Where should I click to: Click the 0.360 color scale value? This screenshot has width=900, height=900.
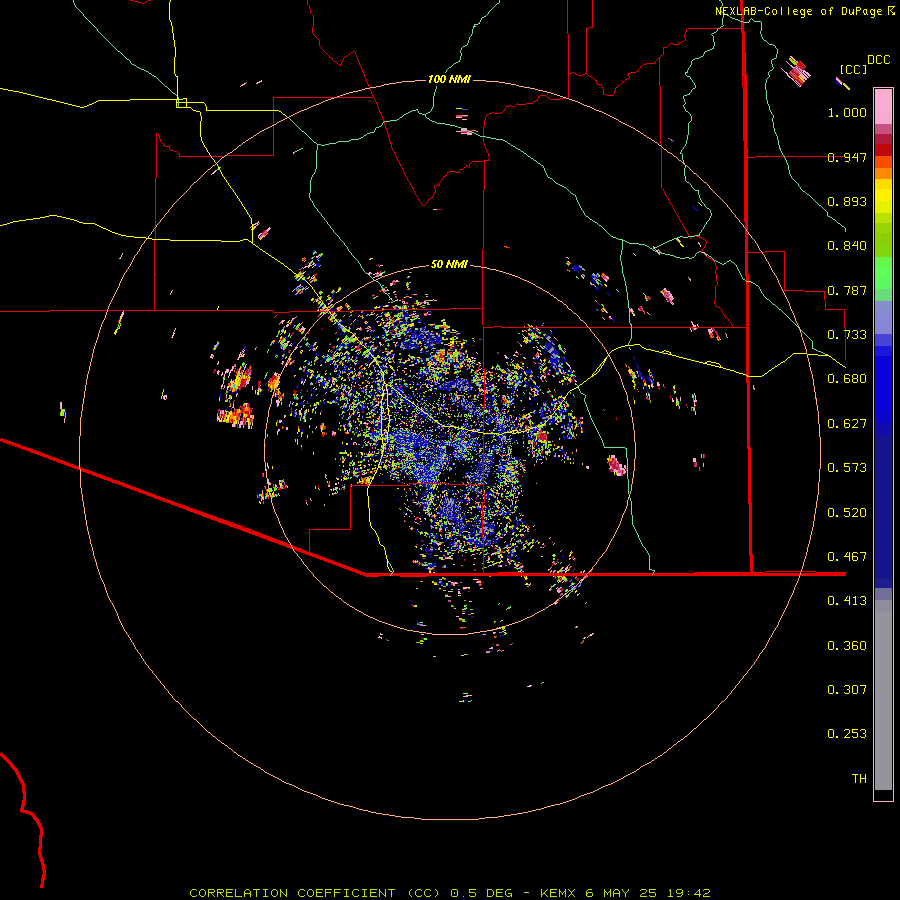point(847,646)
